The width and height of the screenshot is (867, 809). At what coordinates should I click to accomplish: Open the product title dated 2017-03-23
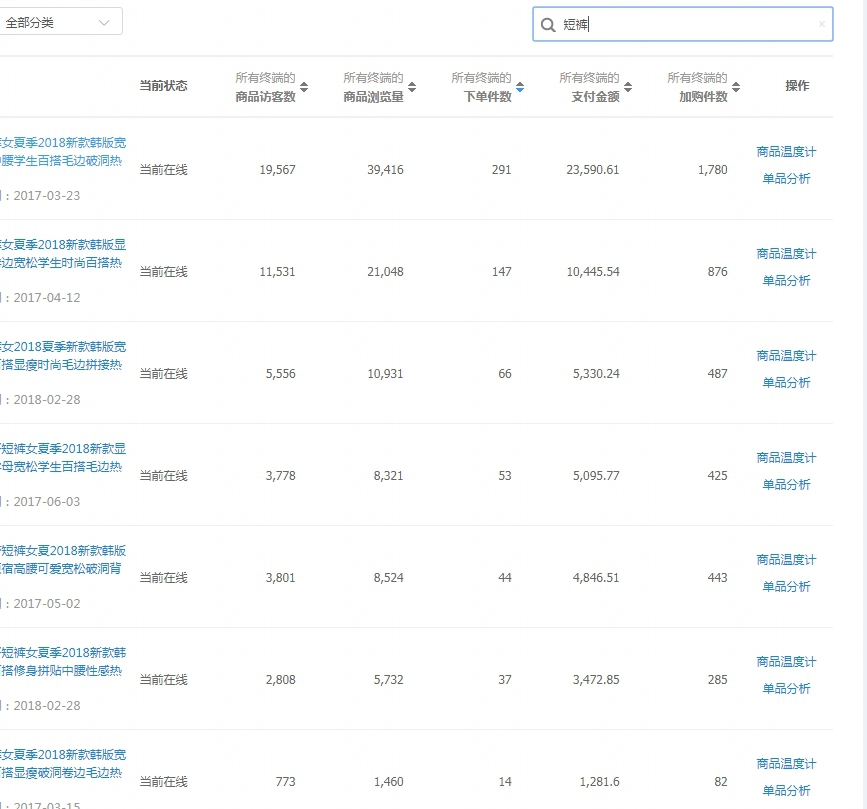coord(62,152)
